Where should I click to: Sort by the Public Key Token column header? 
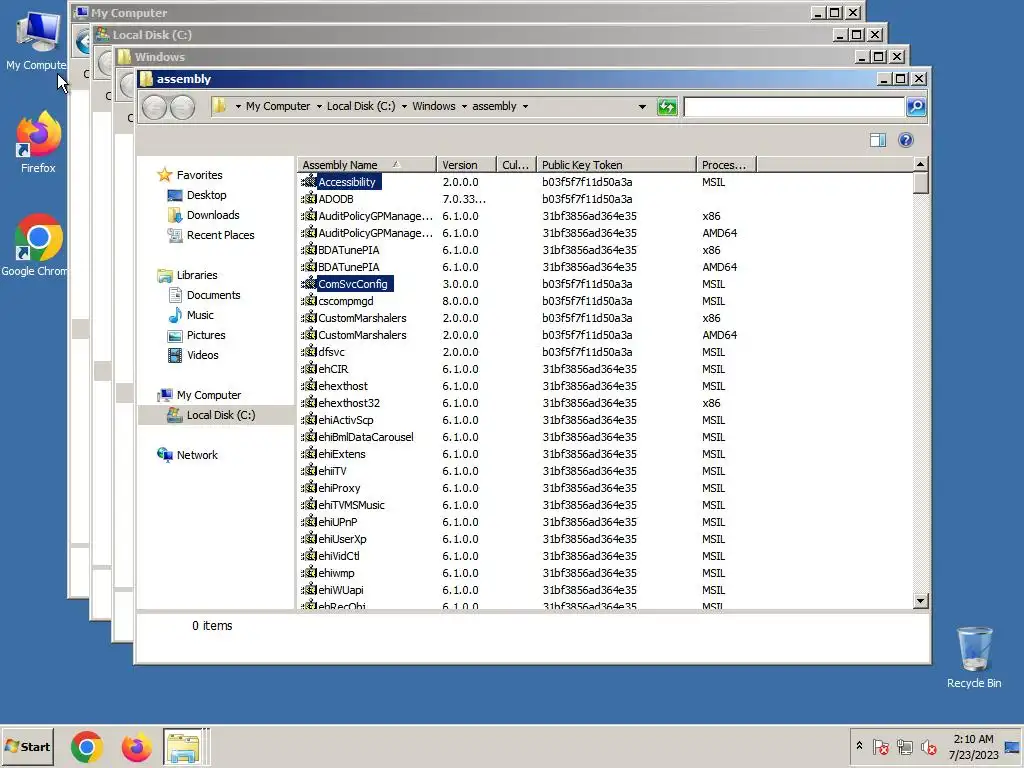tap(616, 165)
